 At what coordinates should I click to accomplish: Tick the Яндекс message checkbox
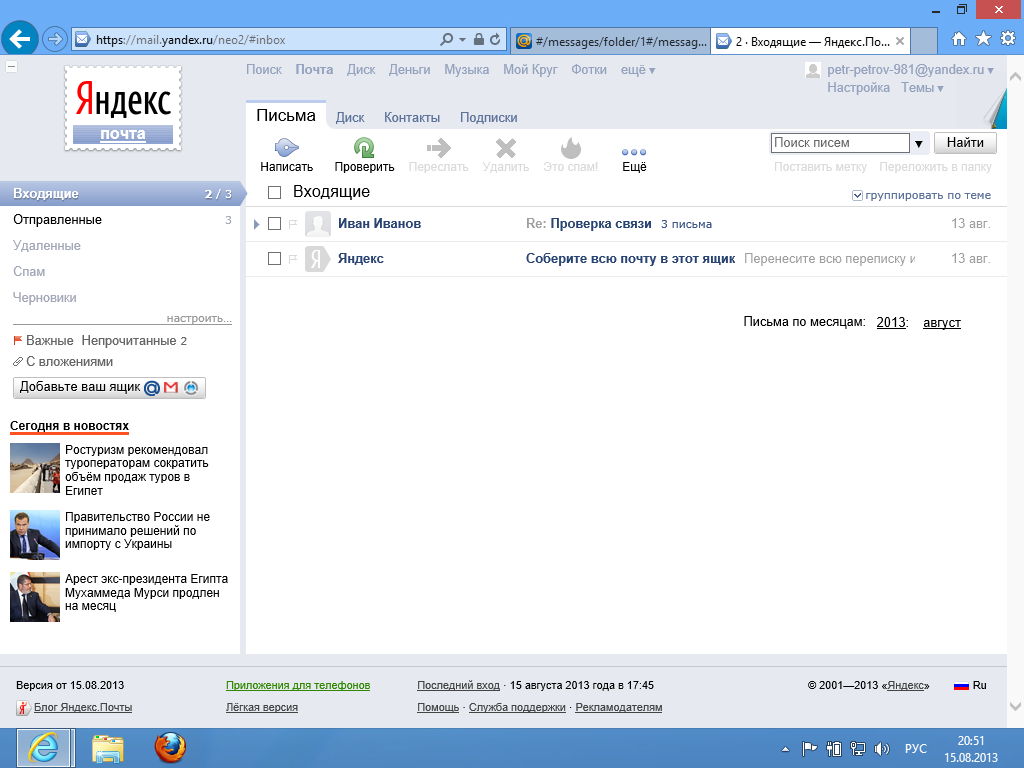[x=274, y=259]
